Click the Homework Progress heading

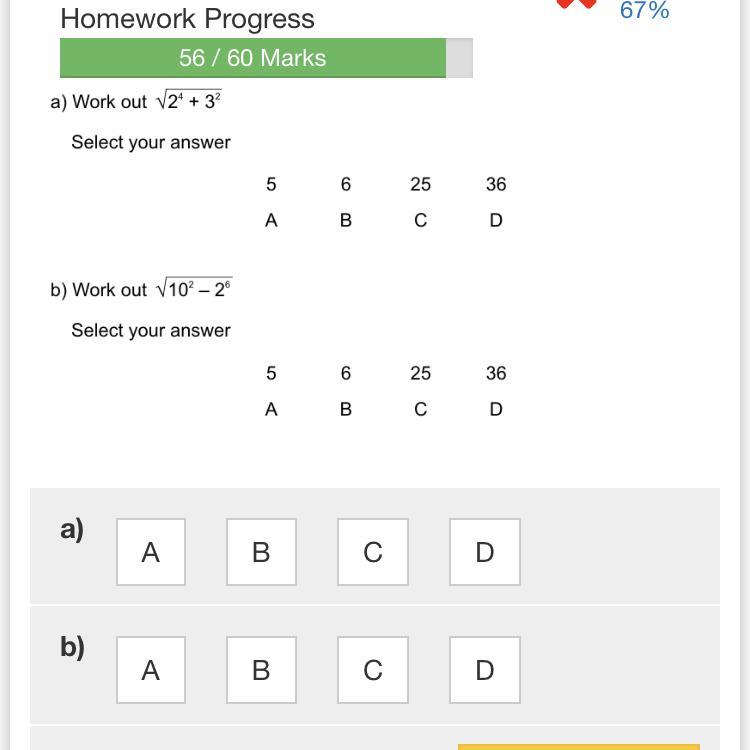(188, 19)
